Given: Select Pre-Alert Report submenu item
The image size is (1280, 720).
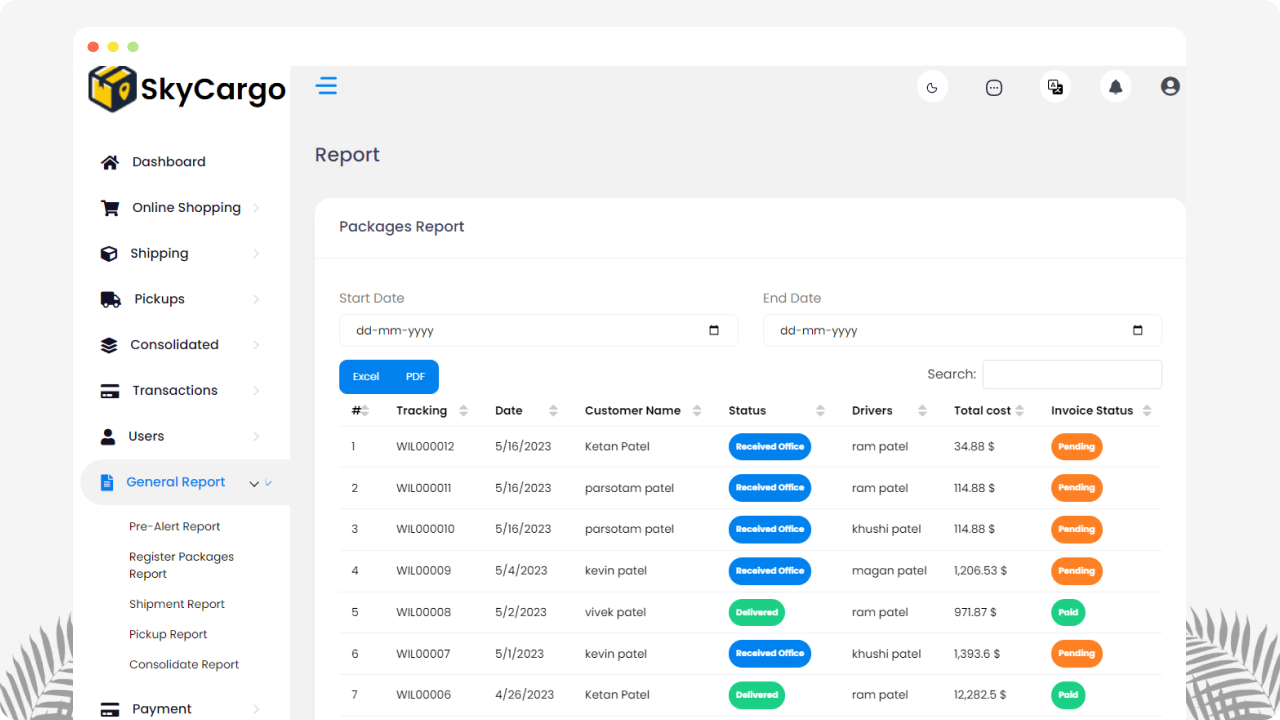Looking at the screenshot, I should [x=174, y=527].
